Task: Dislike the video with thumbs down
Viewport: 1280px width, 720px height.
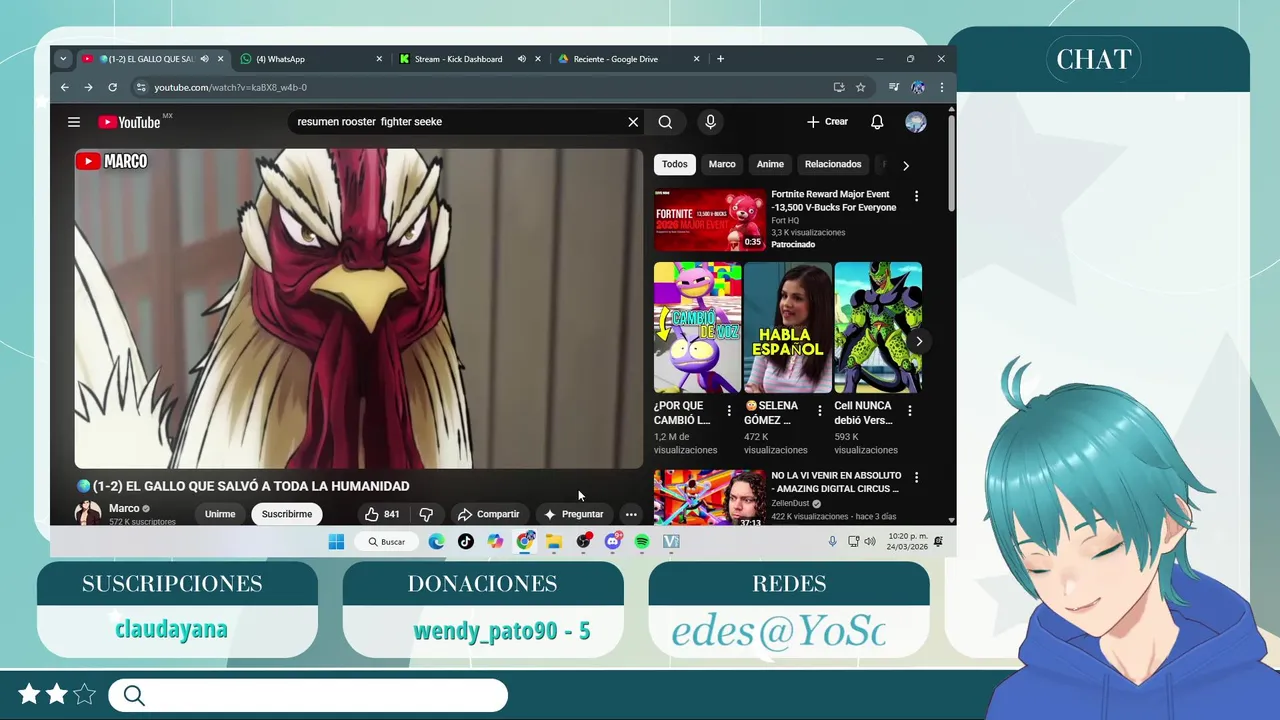Action: [426, 514]
